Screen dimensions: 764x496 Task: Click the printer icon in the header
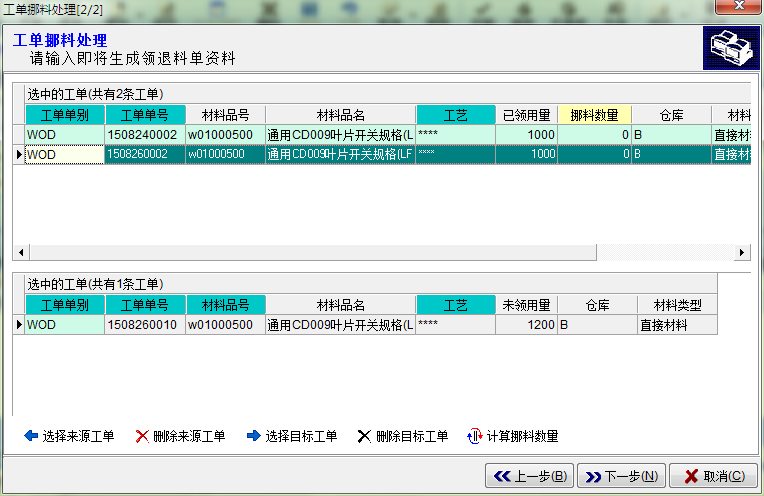click(x=731, y=48)
